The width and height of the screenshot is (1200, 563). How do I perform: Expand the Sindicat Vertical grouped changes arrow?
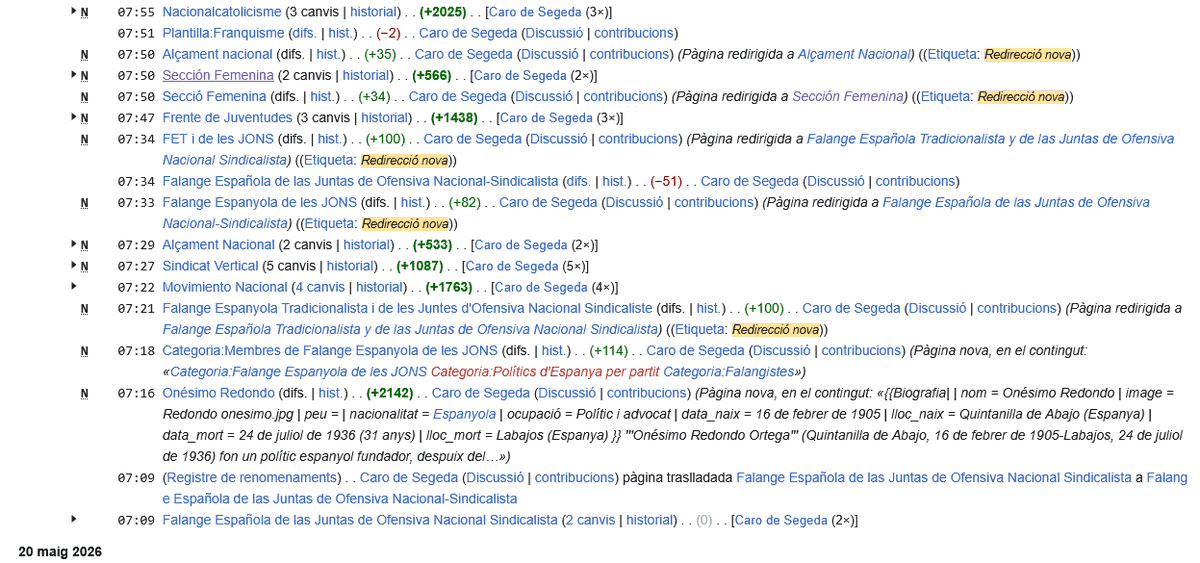tap(74, 265)
